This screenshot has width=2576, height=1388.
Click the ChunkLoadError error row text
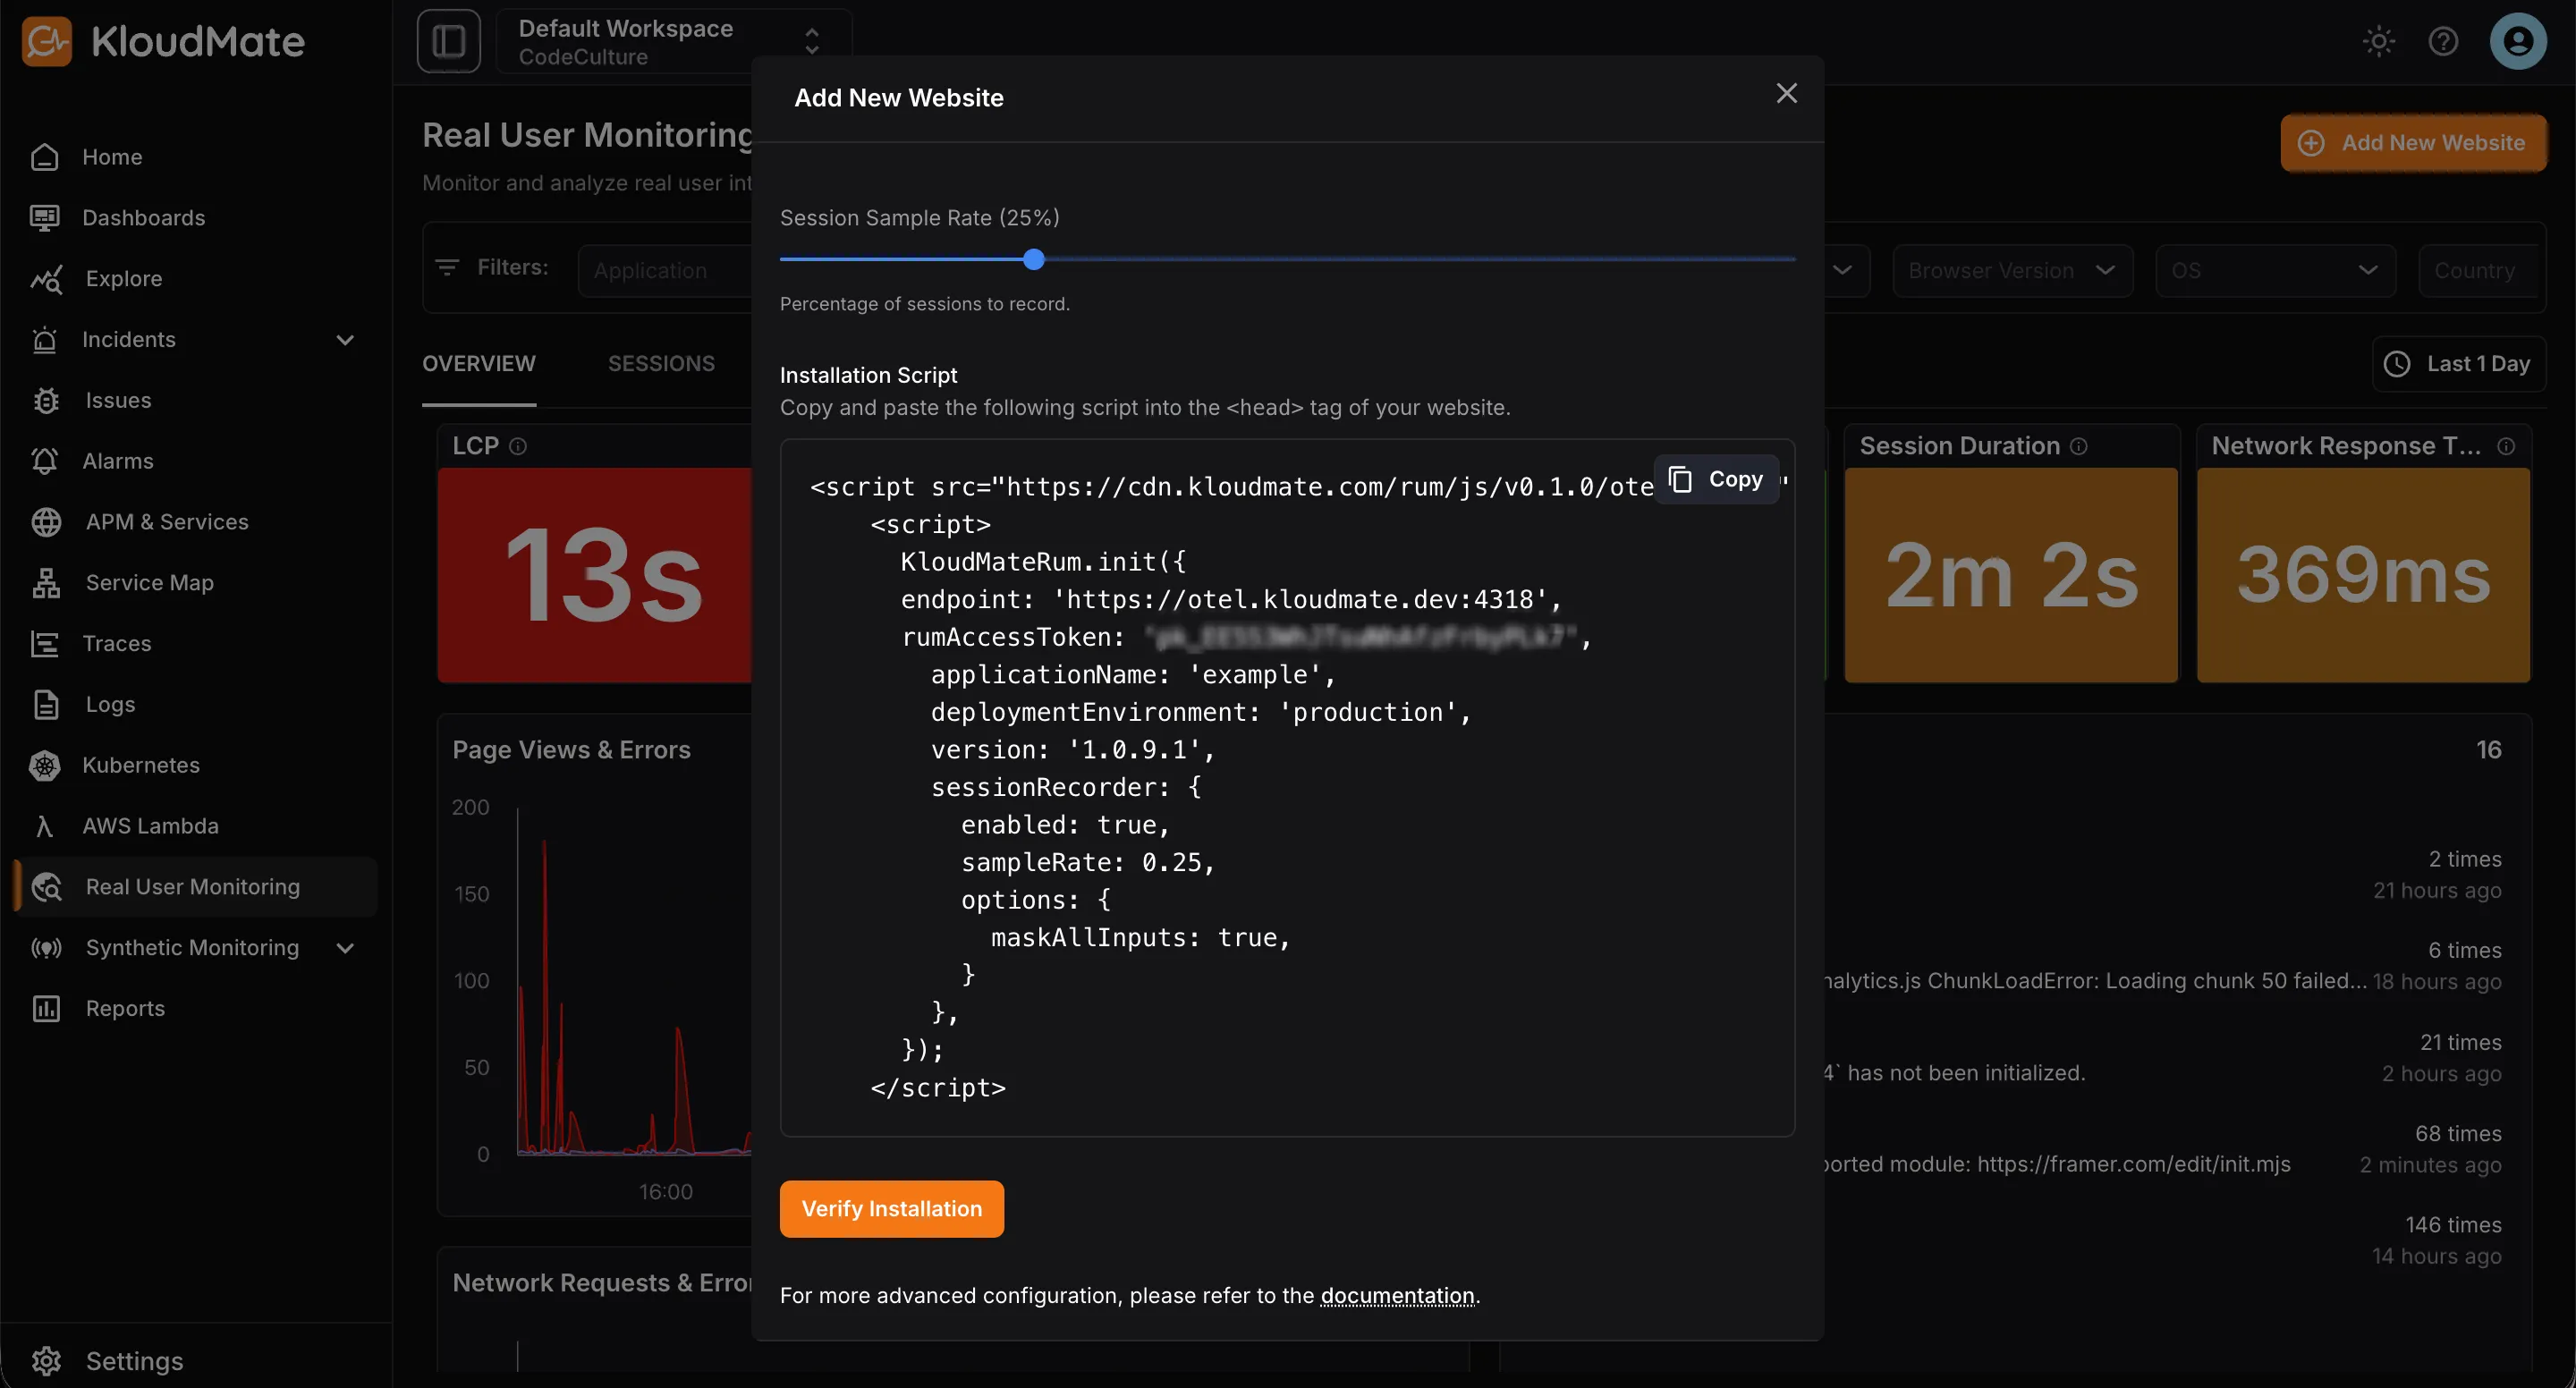[2095, 981]
